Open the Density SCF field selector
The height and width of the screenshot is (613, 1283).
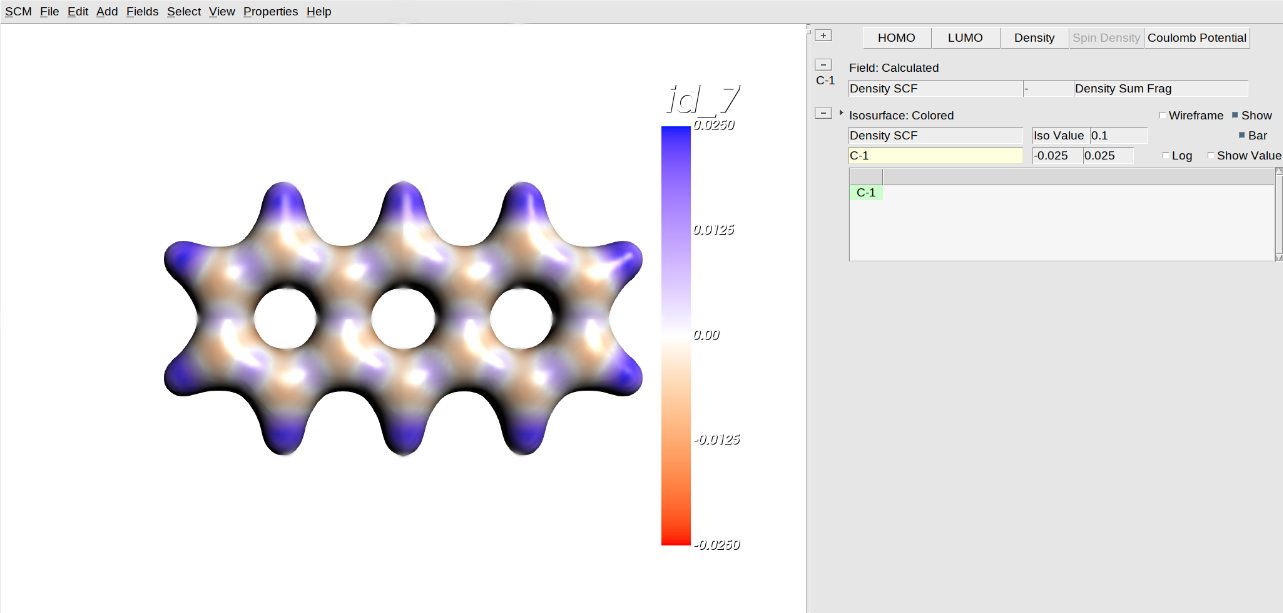[935, 88]
